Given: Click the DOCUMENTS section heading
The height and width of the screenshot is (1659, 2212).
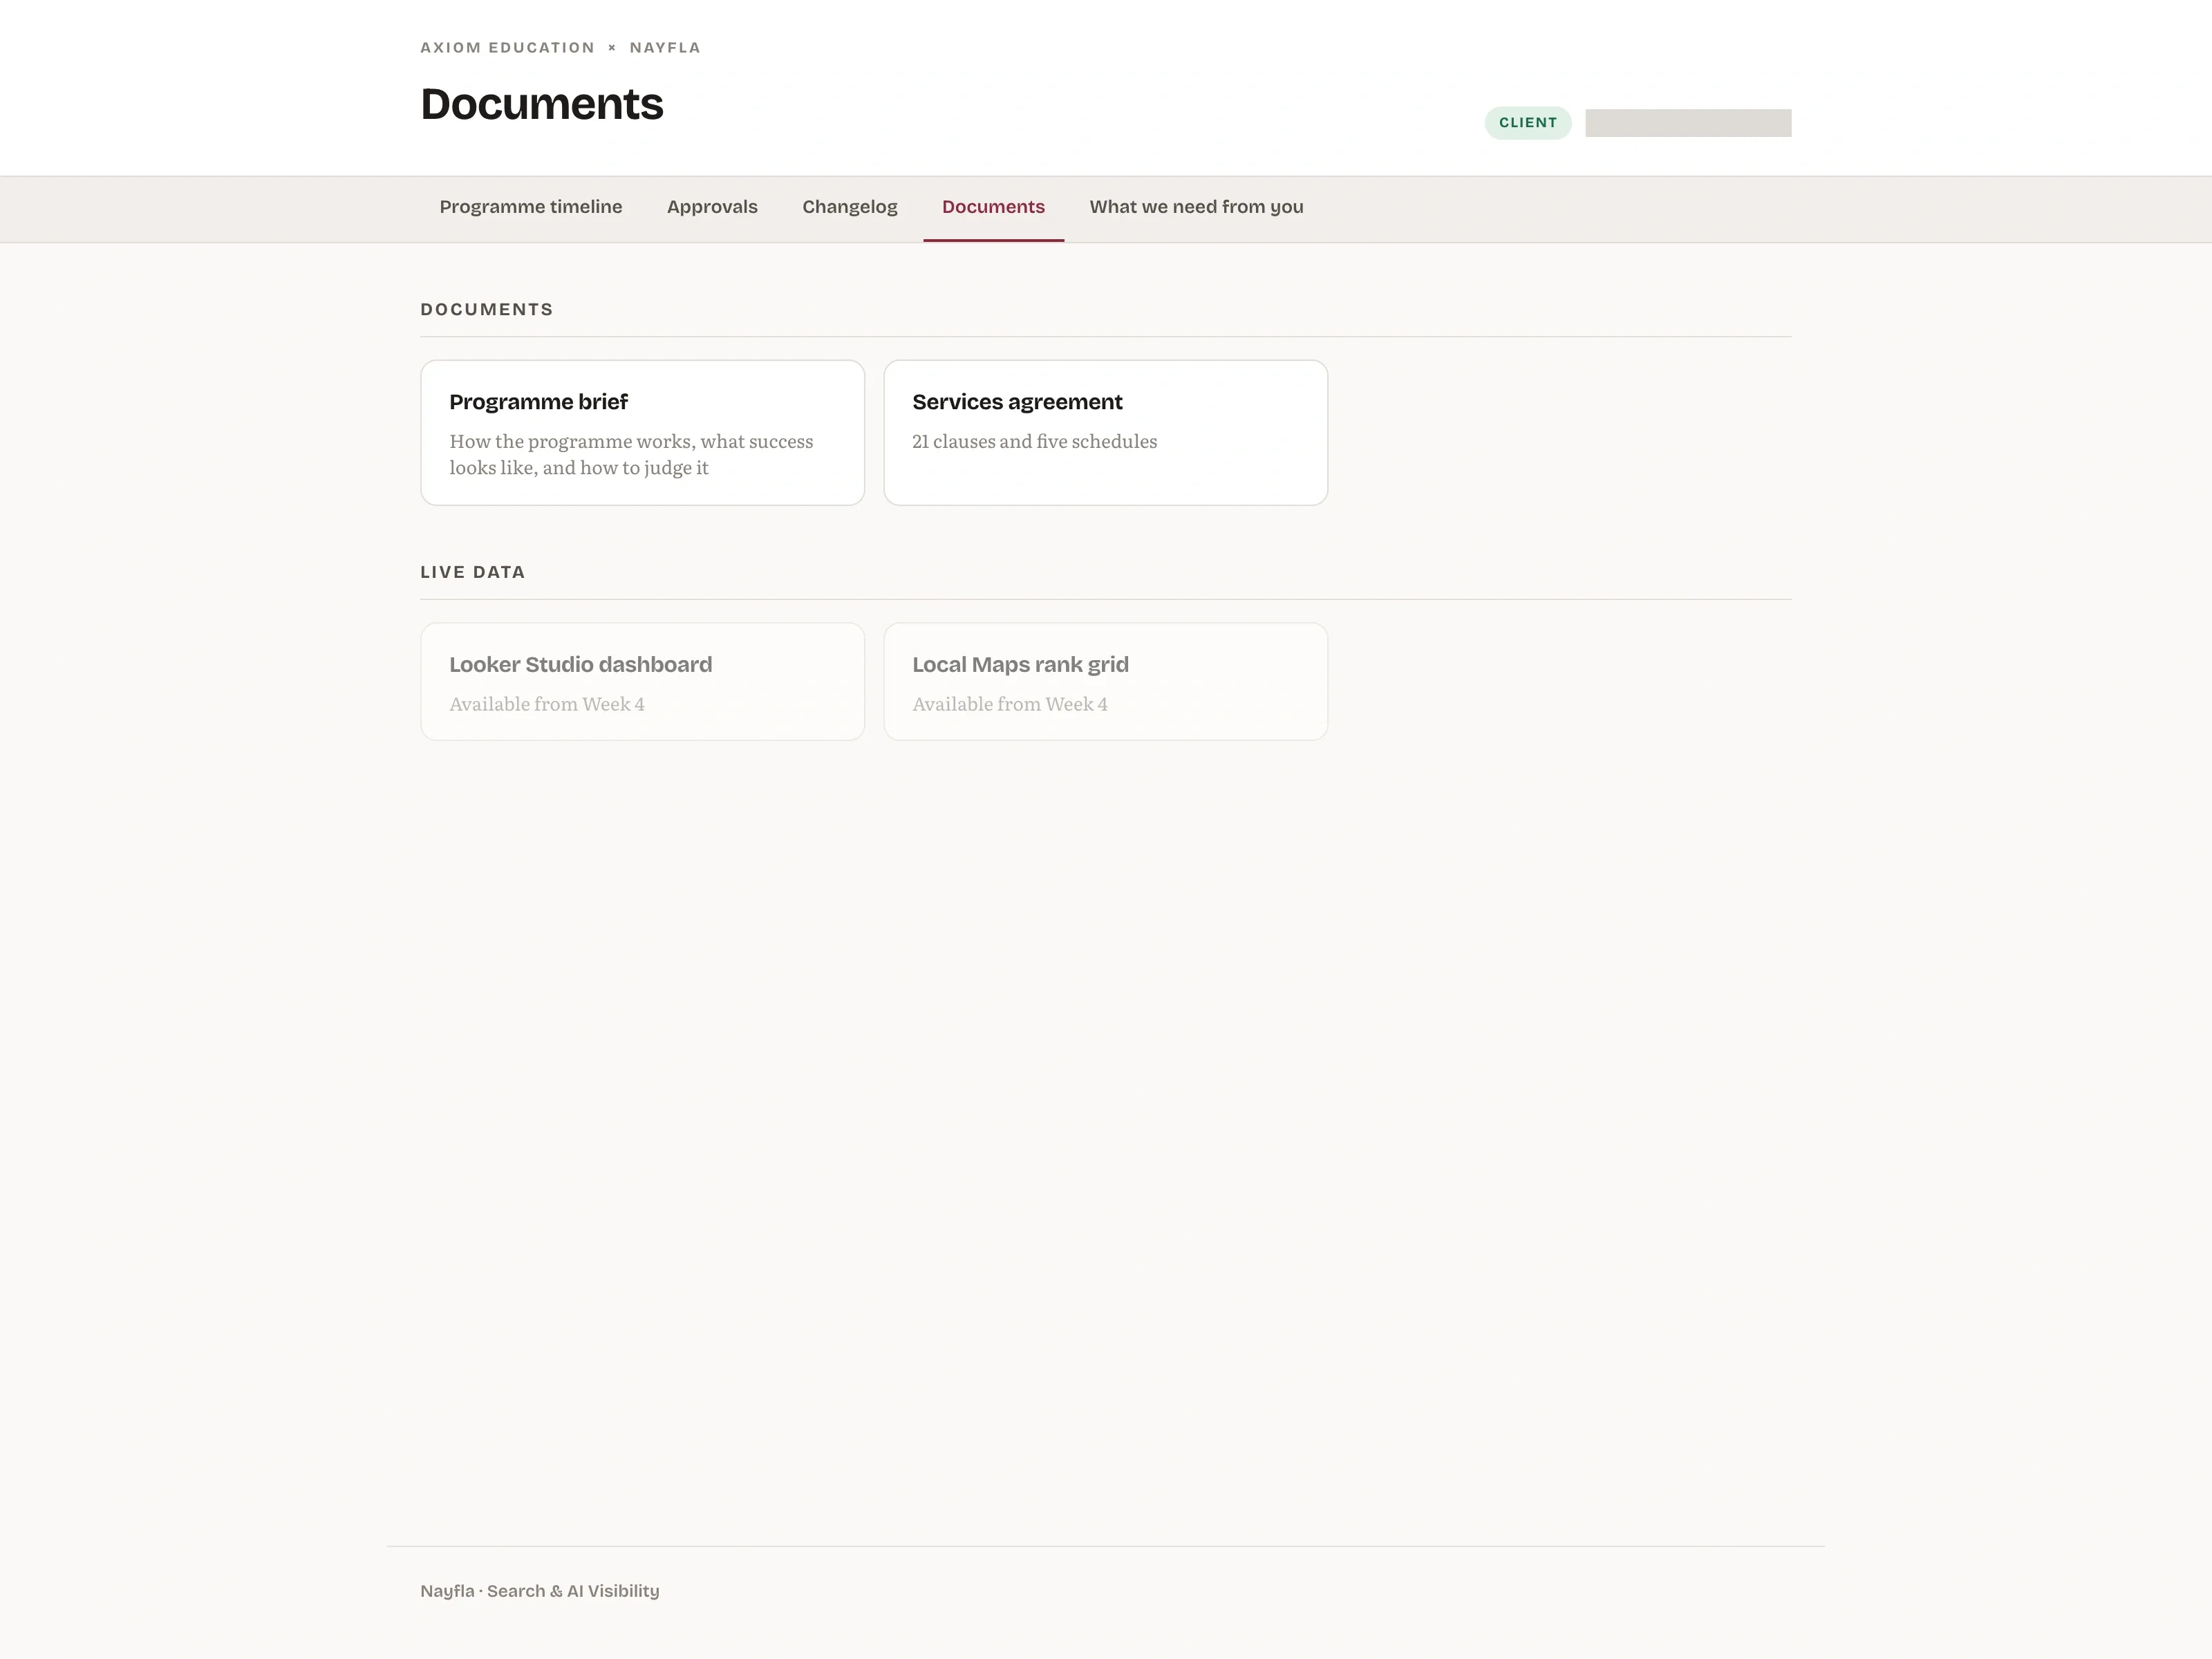Looking at the screenshot, I should coord(486,309).
